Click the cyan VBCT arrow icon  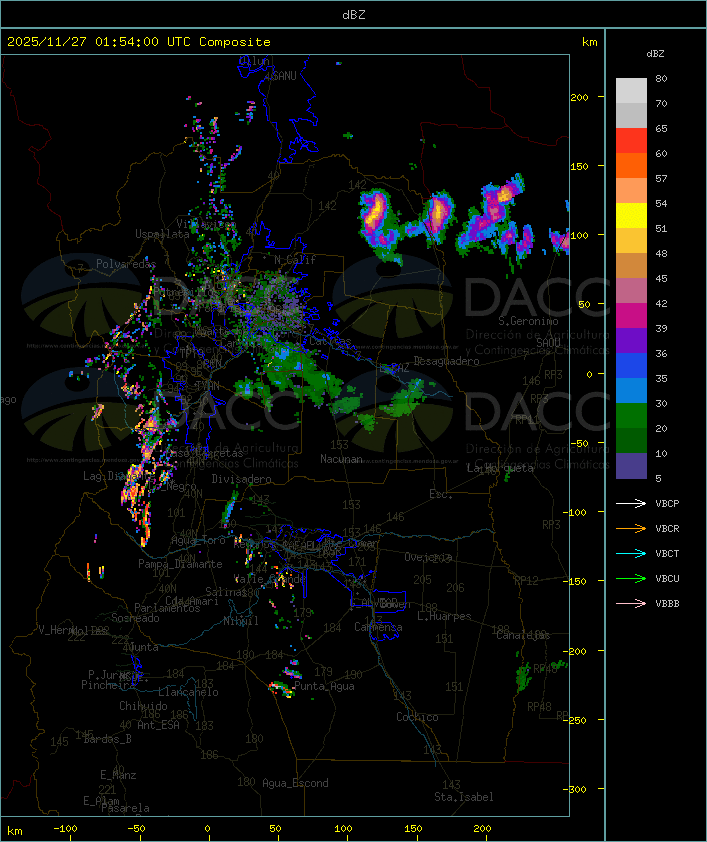coord(631,553)
